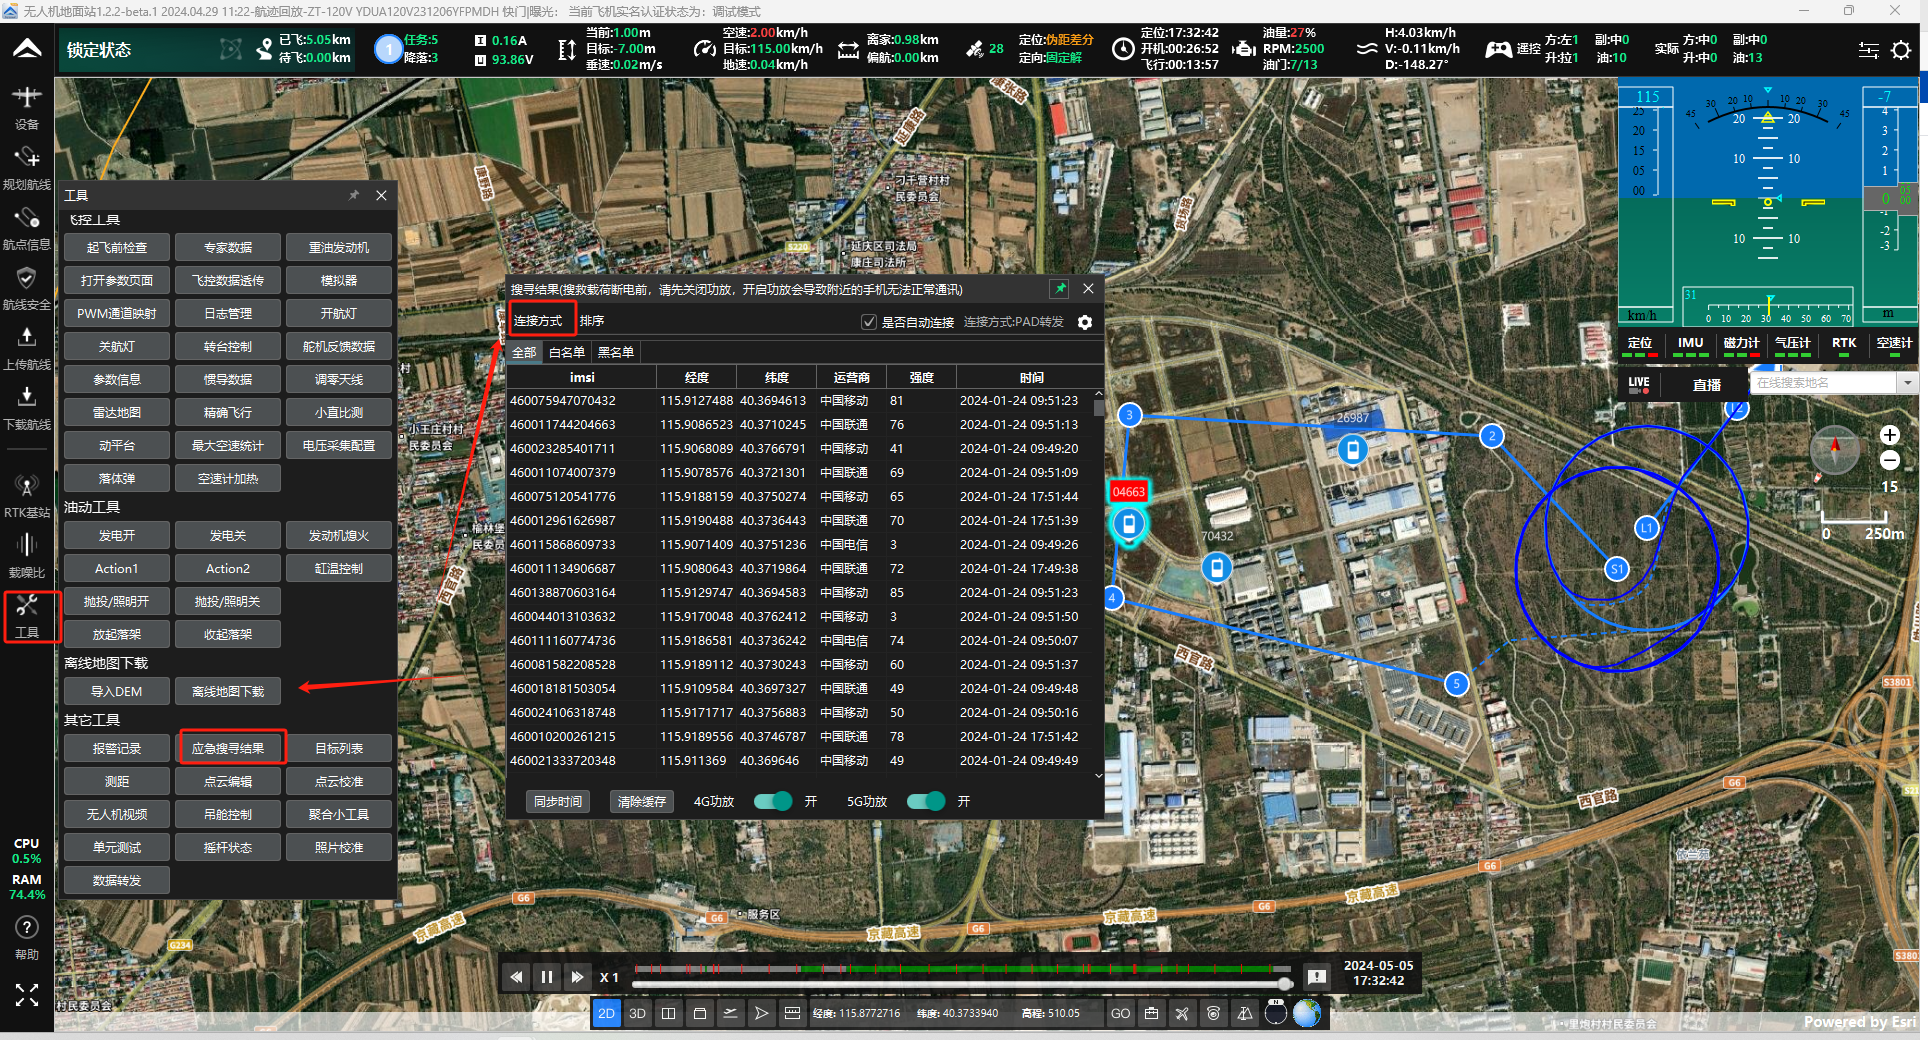The width and height of the screenshot is (1928, 1040).
Task: Click the playback progress slider knob
Action: [x=1286, y=983]
